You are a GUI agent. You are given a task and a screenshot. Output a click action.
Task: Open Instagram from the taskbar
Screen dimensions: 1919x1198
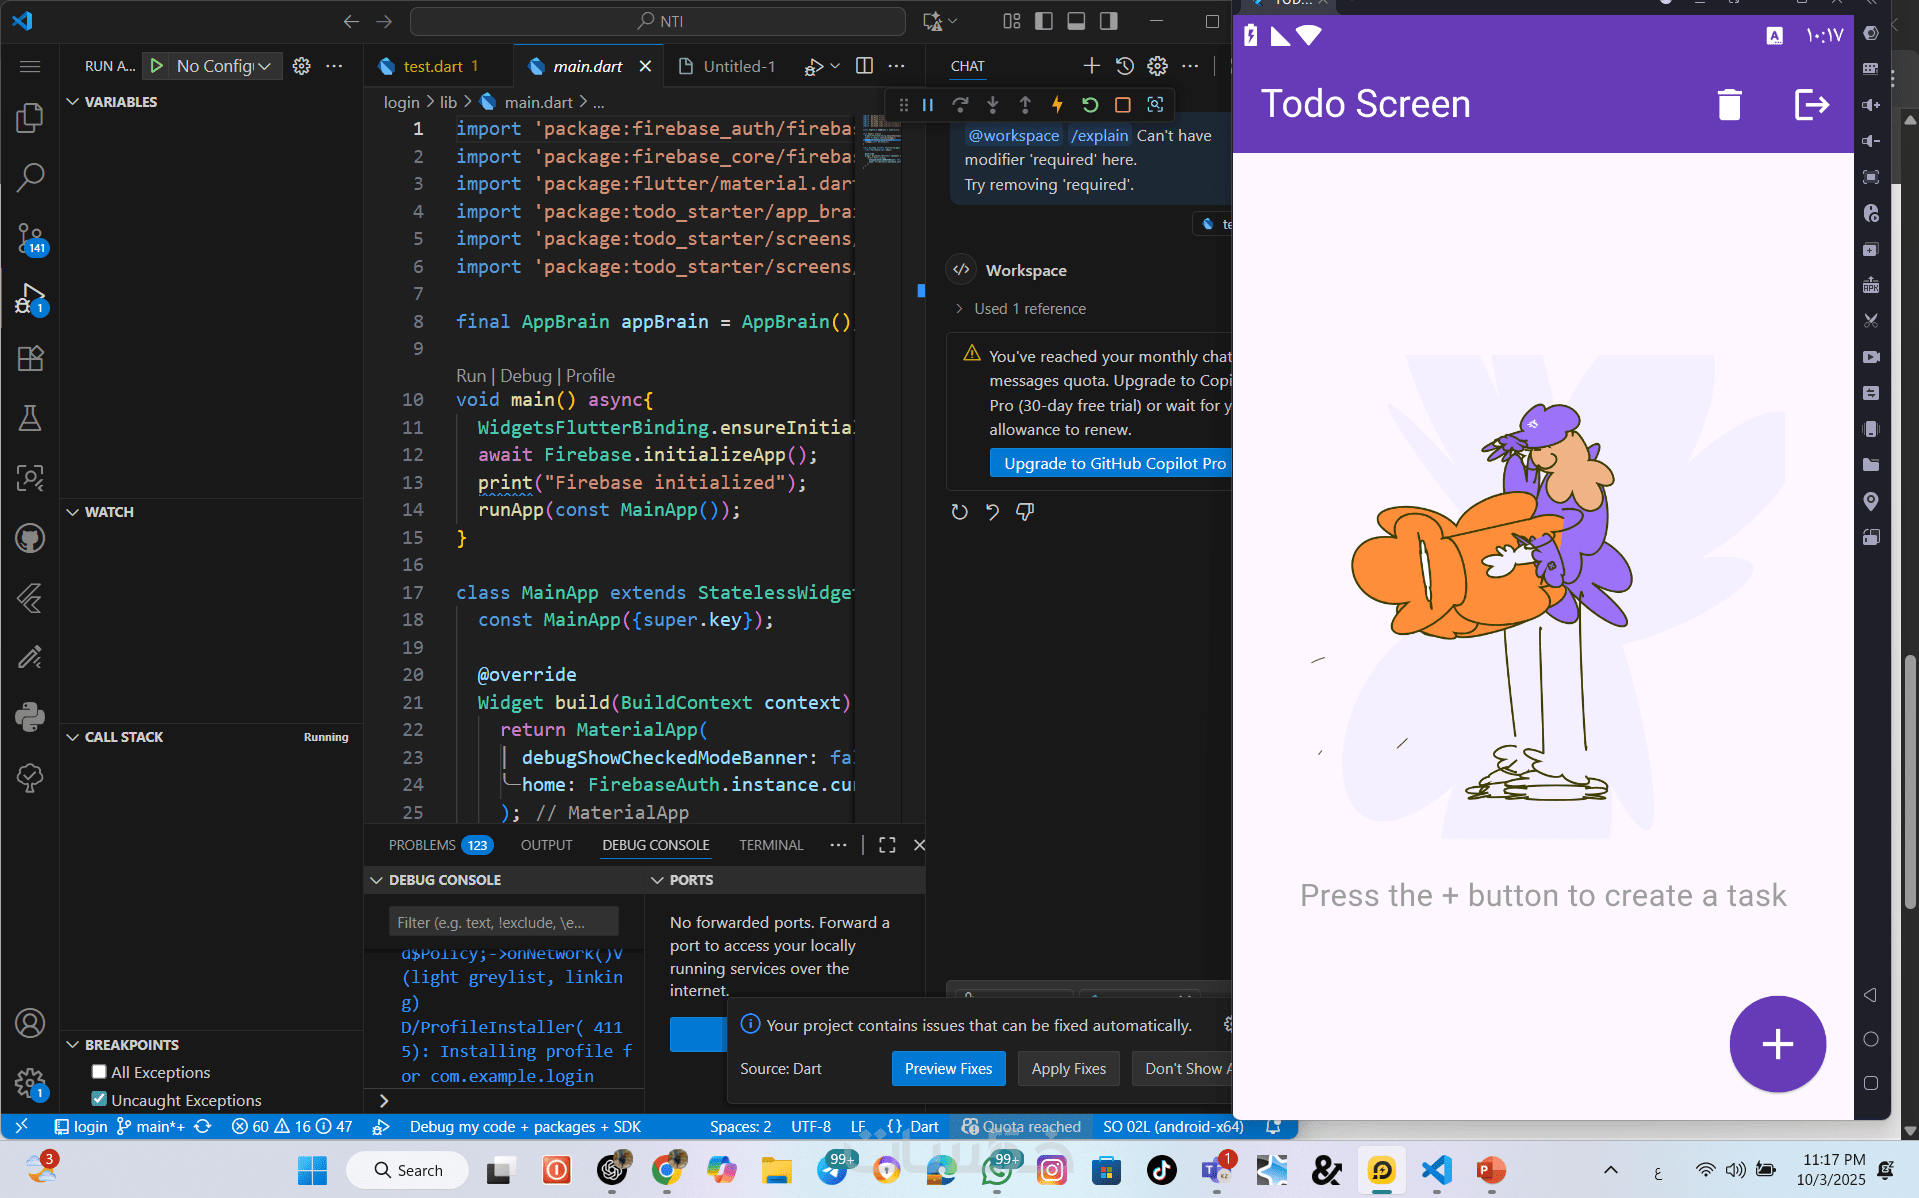(1051, 1170)
